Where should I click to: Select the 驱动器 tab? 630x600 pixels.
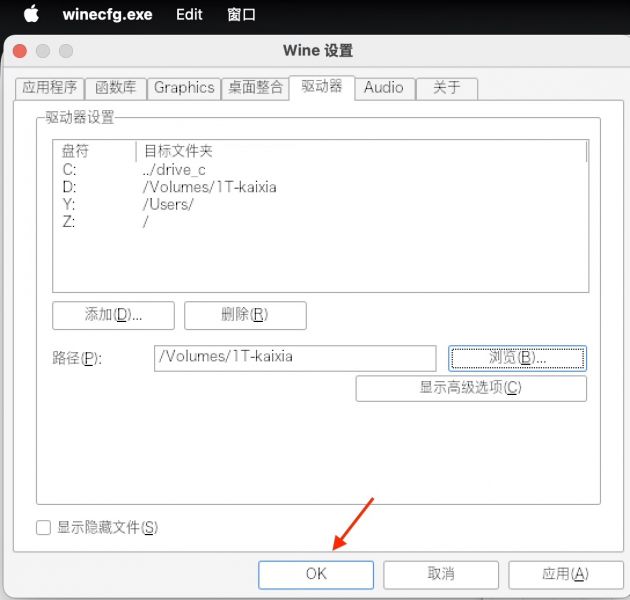click(x=321, y=87)
